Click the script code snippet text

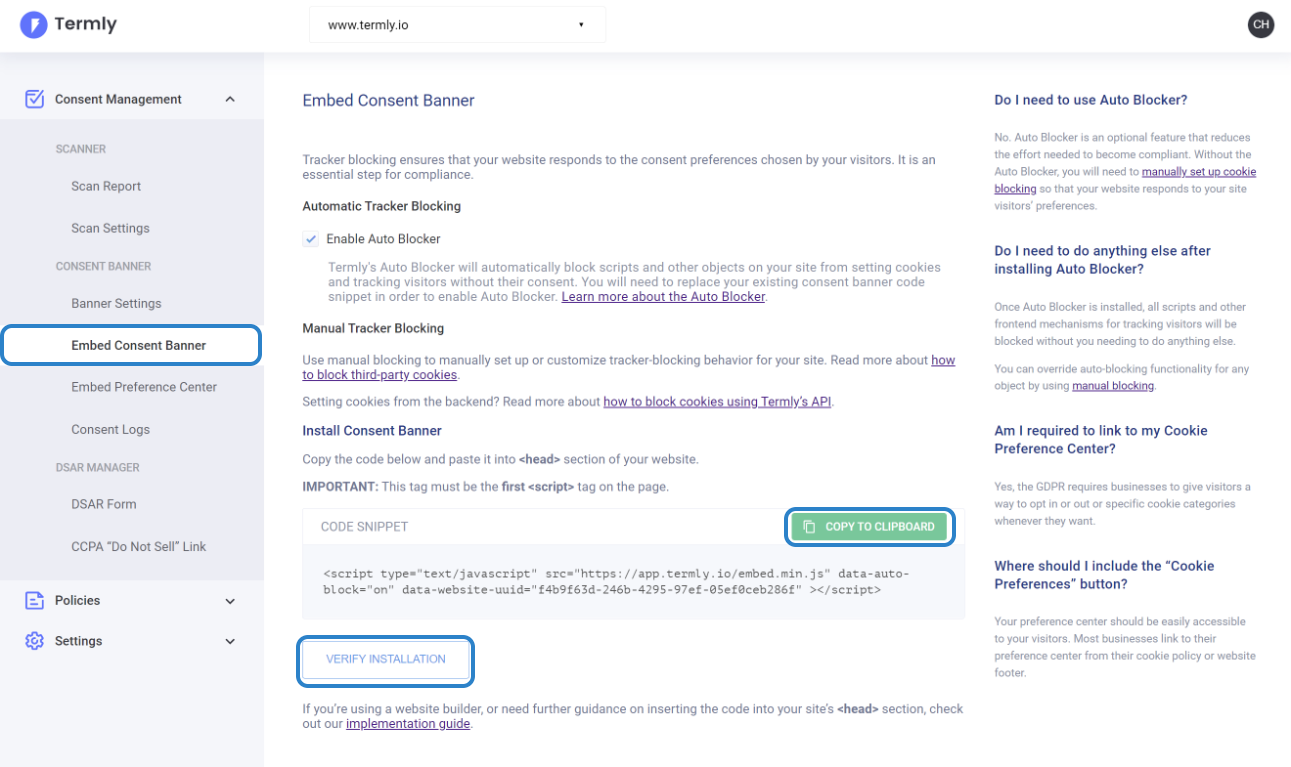tap(616, 582)
